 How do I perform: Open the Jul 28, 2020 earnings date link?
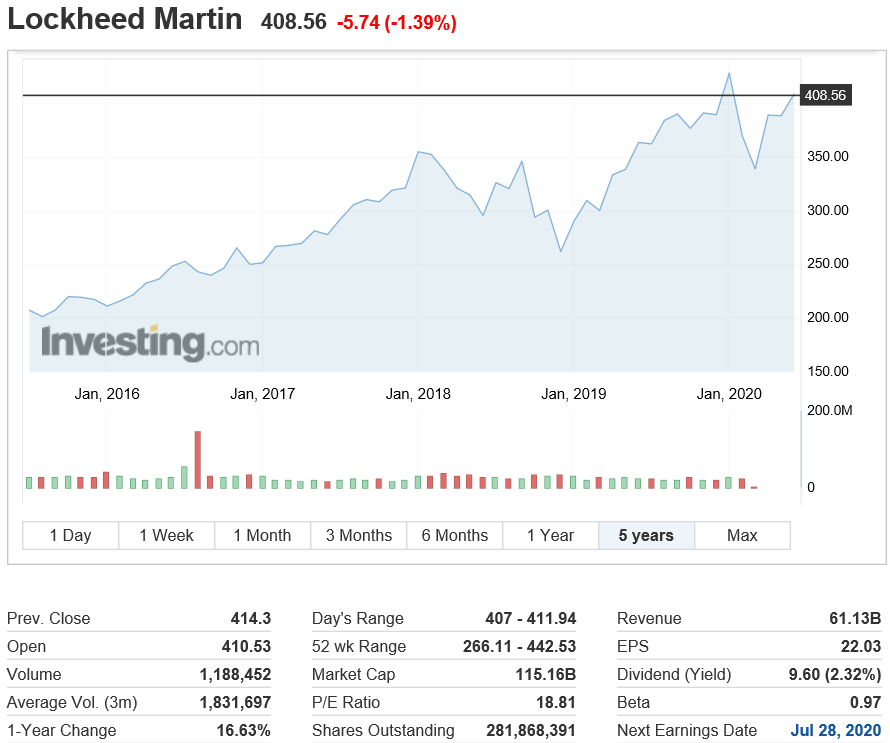[836, 730]
